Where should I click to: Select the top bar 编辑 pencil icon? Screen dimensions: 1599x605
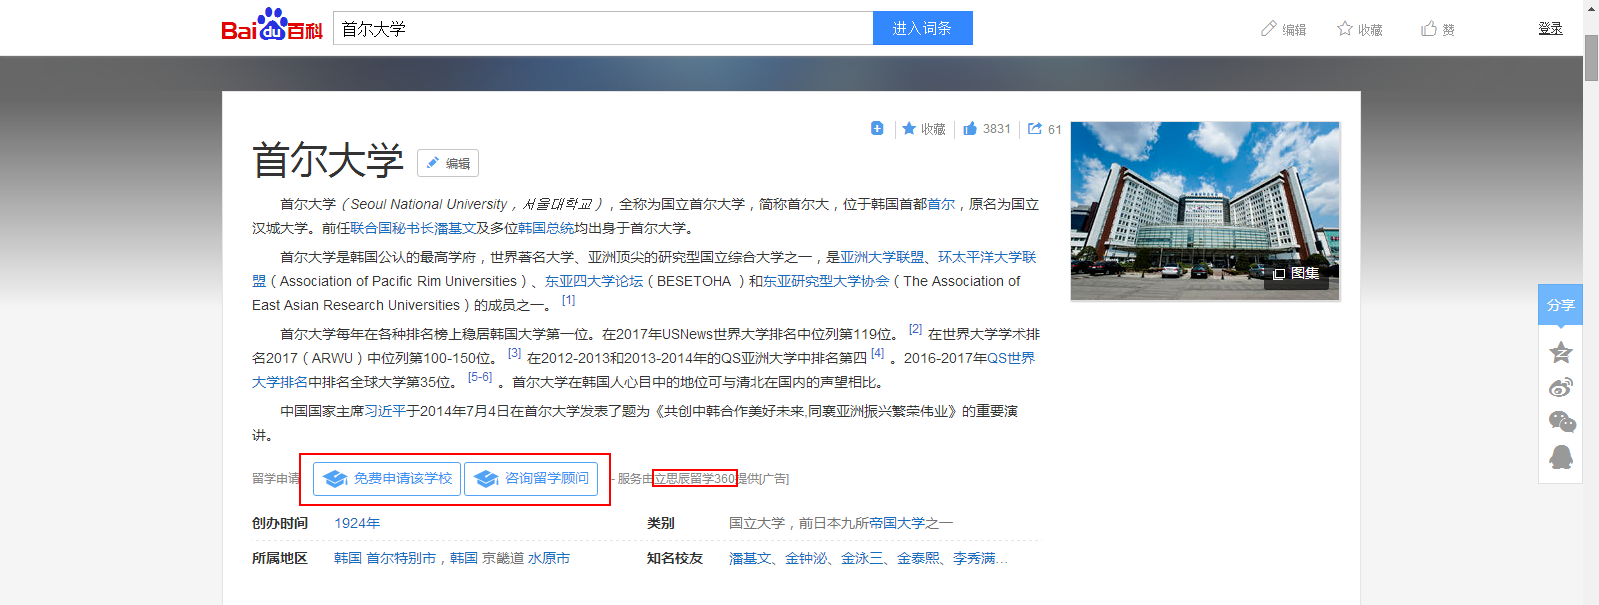point(1269,29)
